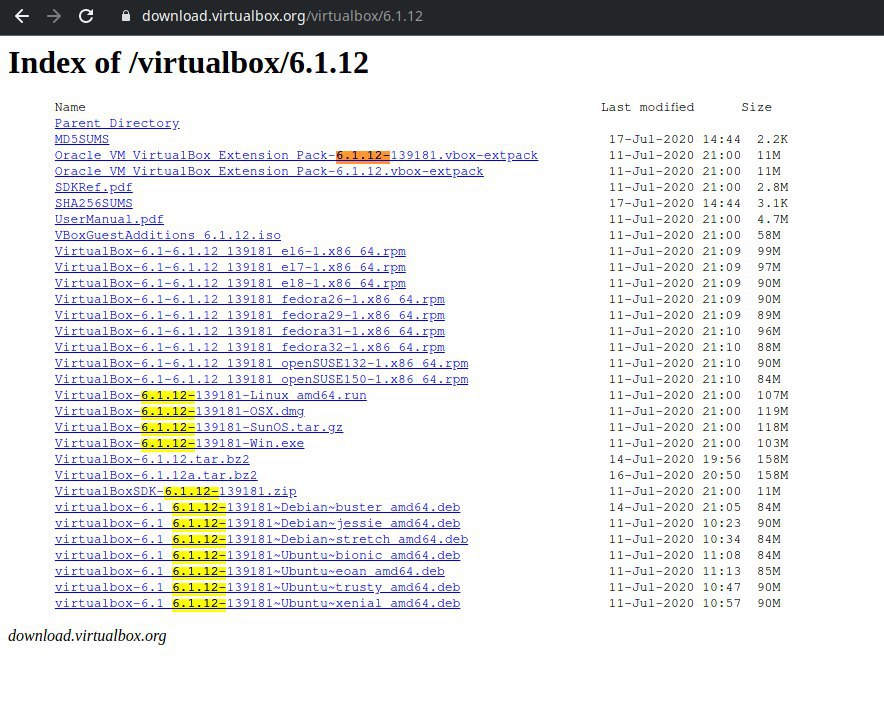Download the Debian jessie amd64 deb

(x=257, y=523)
